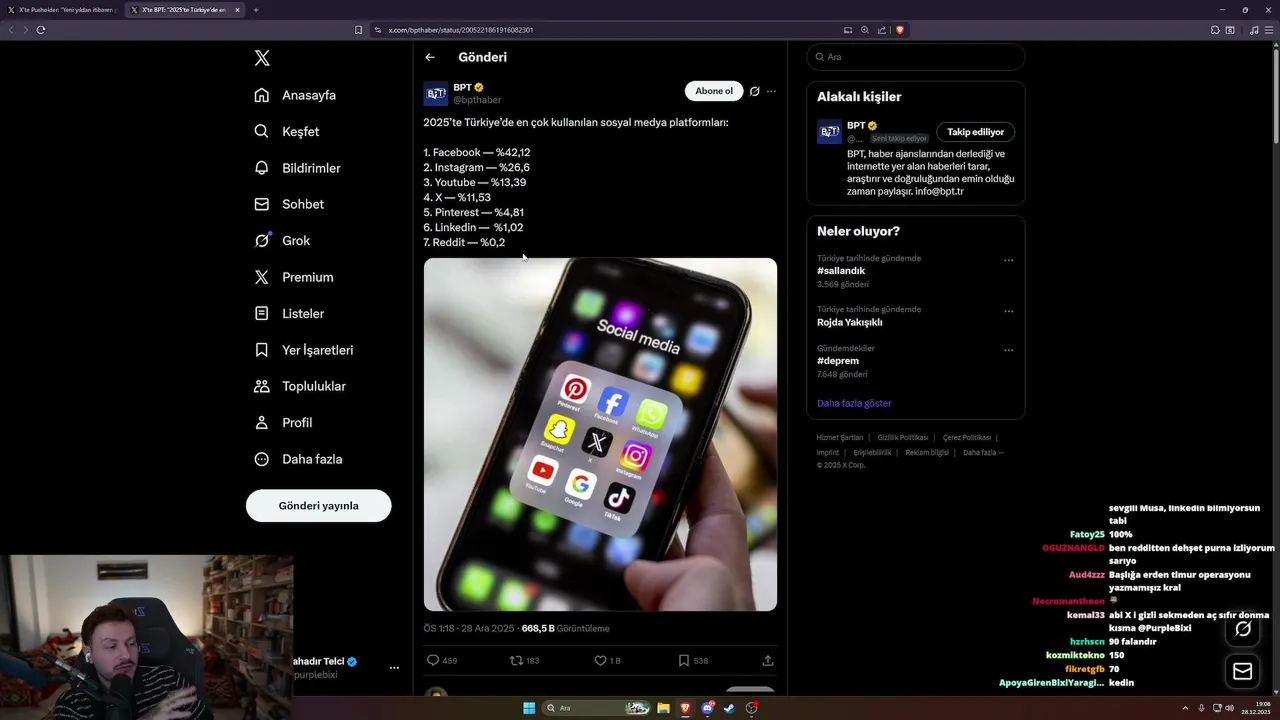Open browser media control music icon
This screenshot has width=1280, height=720.
pos(1254,30)
